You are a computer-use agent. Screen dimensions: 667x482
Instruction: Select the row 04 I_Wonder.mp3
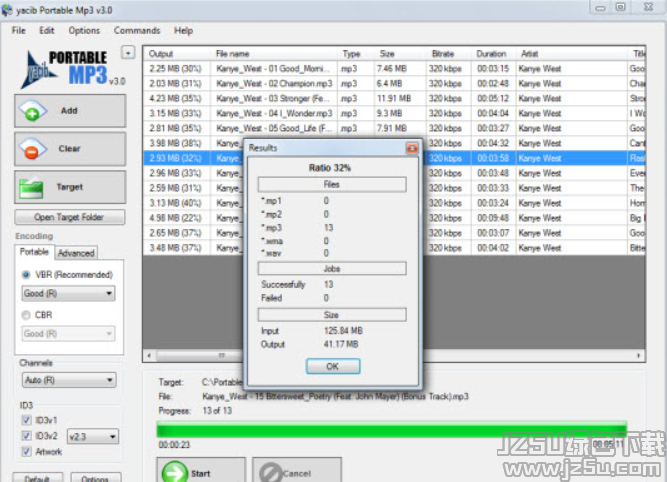point(394,113)
